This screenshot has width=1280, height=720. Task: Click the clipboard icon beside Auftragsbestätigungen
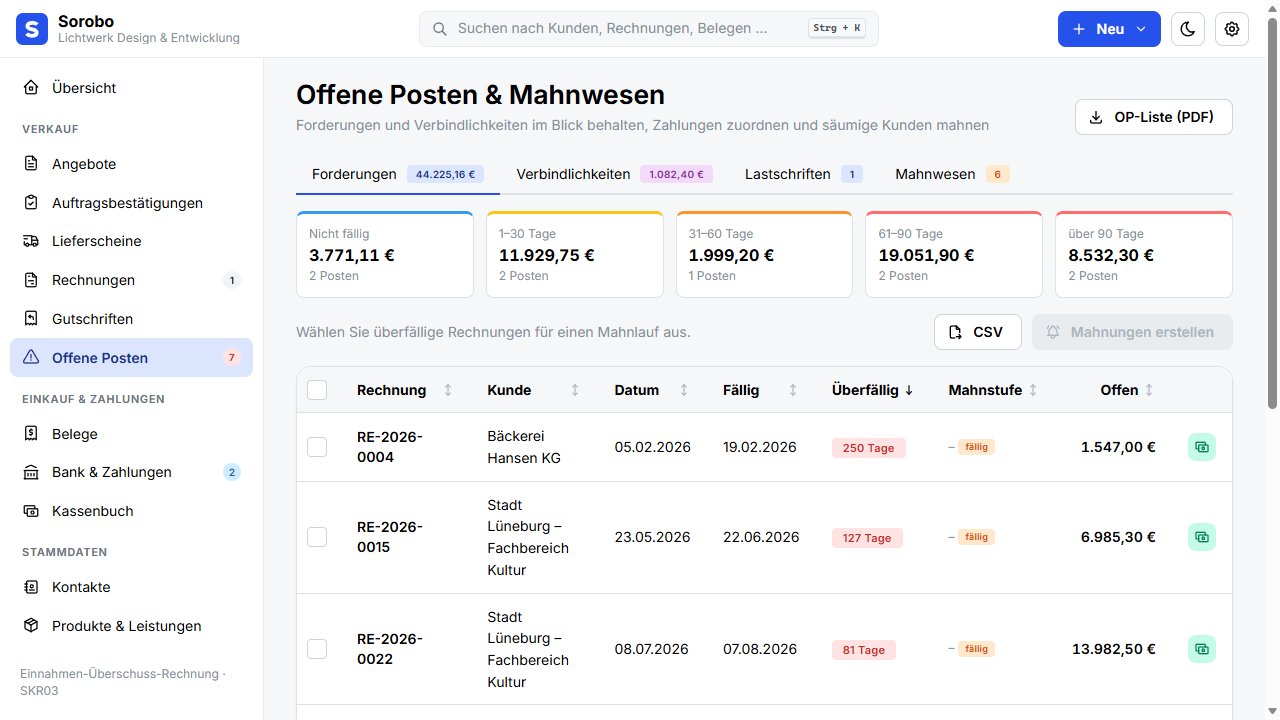tap(31, 203)
